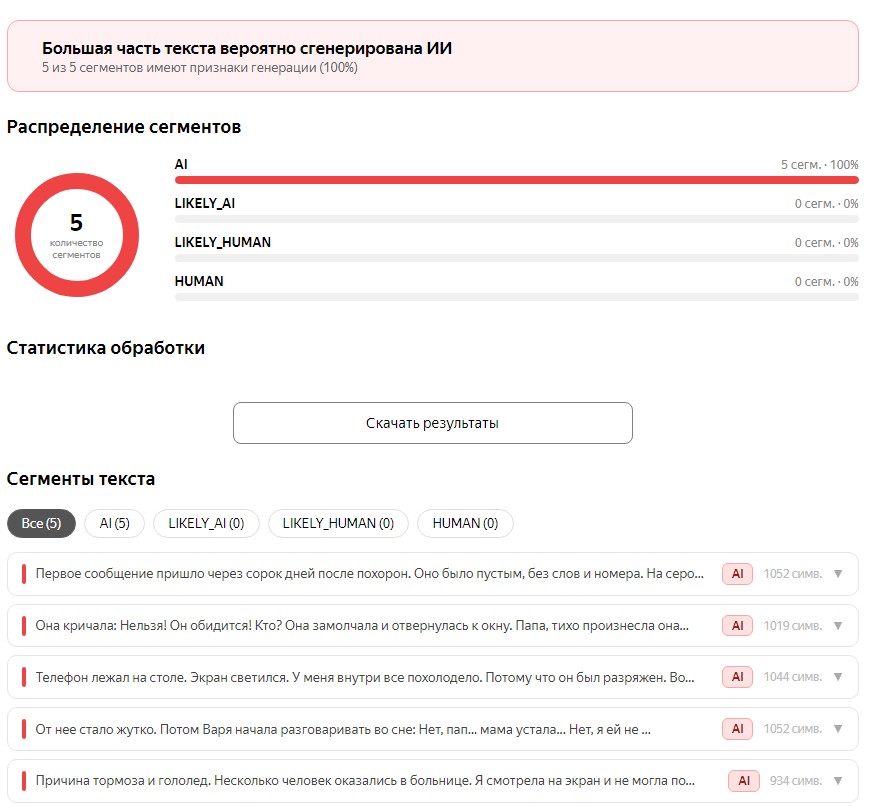Open the 'Телефон лежал на столе' segment text
The image size is (871, 810).
(365, 677)
